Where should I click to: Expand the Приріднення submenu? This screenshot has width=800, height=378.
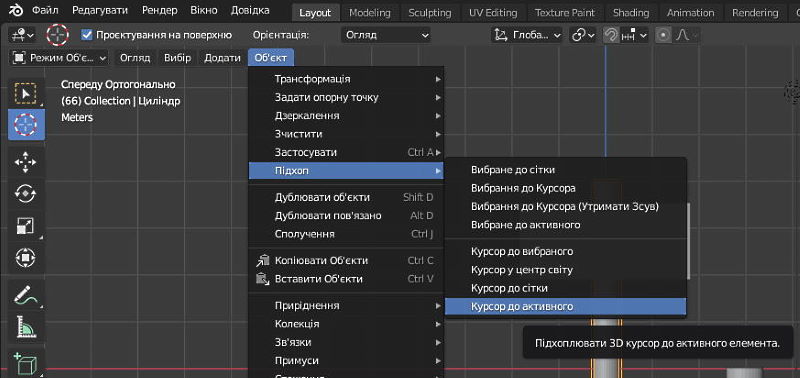[x=346, y=306]
